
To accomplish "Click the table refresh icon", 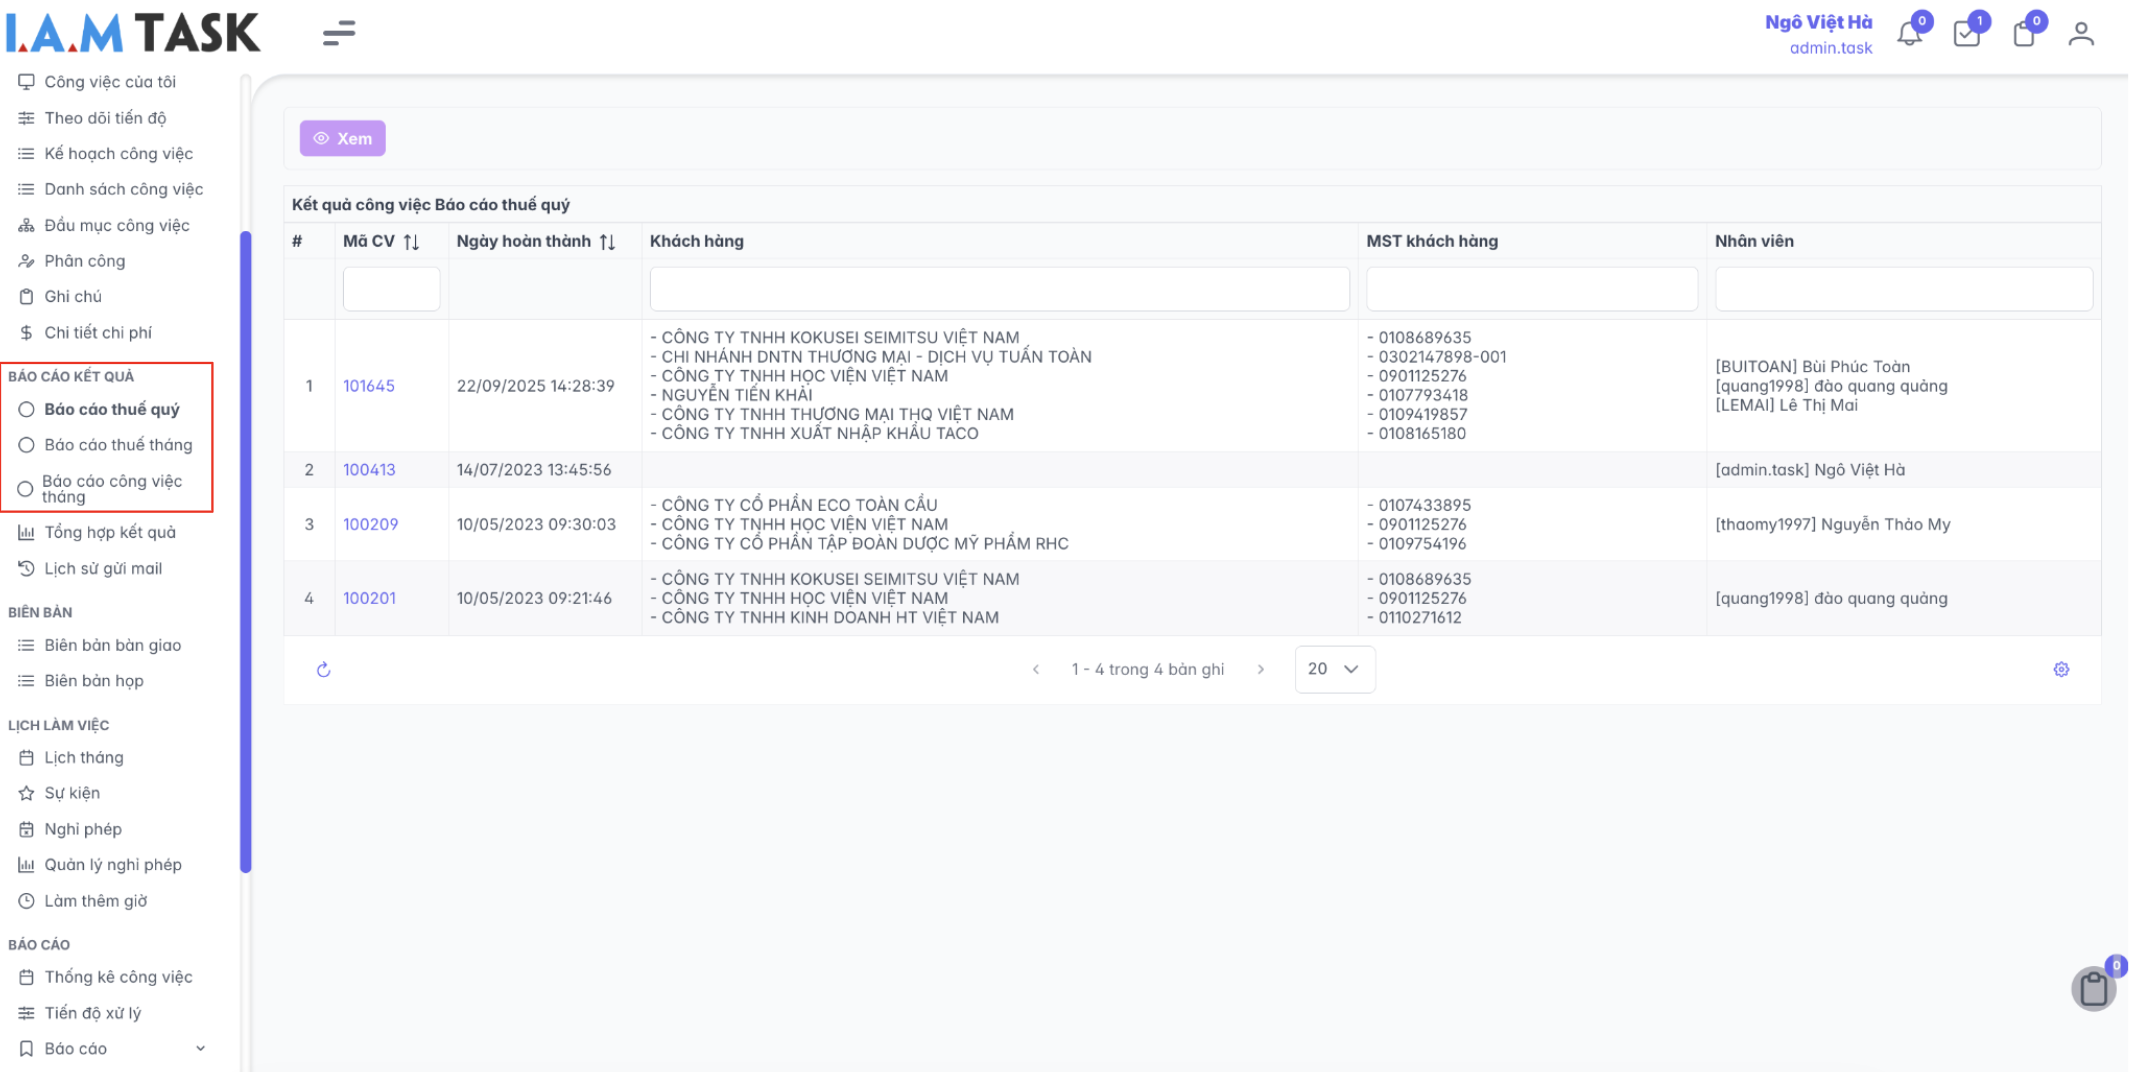I will [323, 670].
